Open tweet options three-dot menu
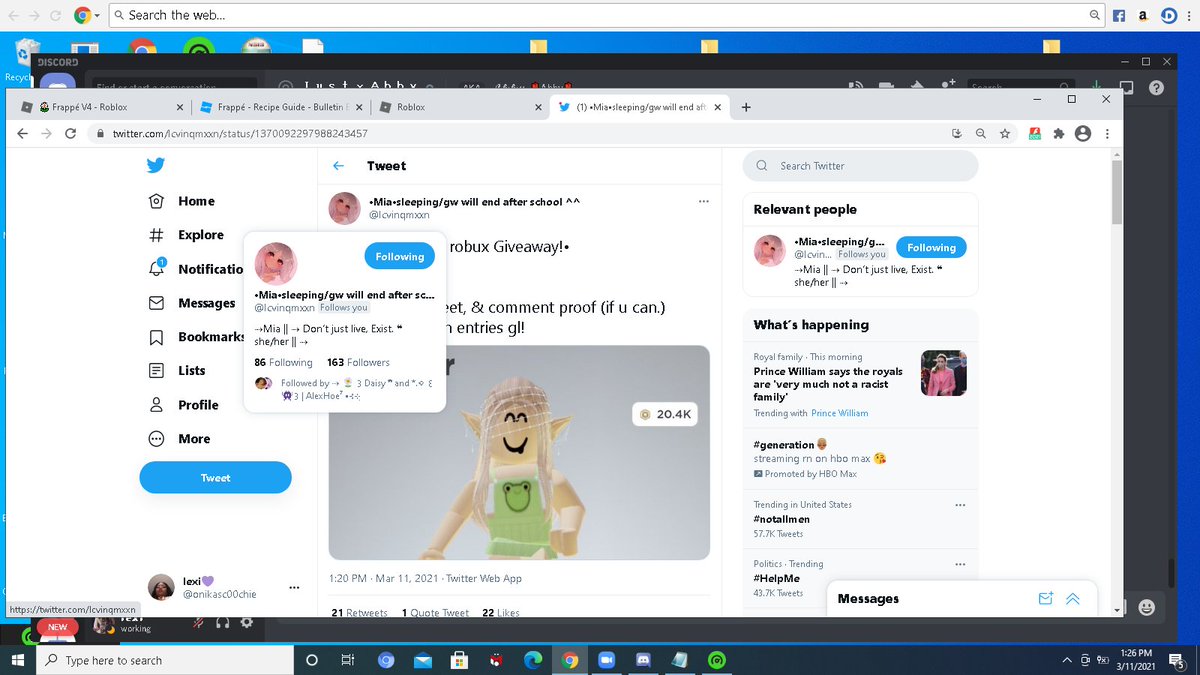Image resolution: width=1200 pixels, height=675 pixels. click(703, 201)
